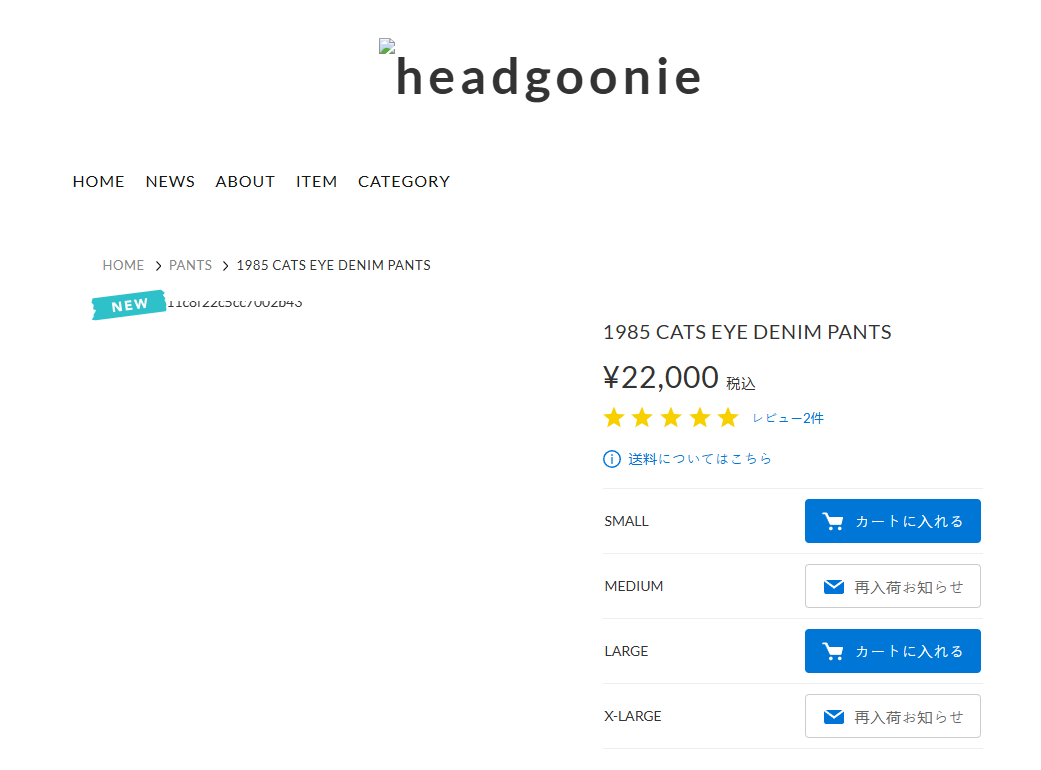This screenshot has width=1041, height=770.
Task: Request restock notice for MEDIUM size
Action: [892, 586]
